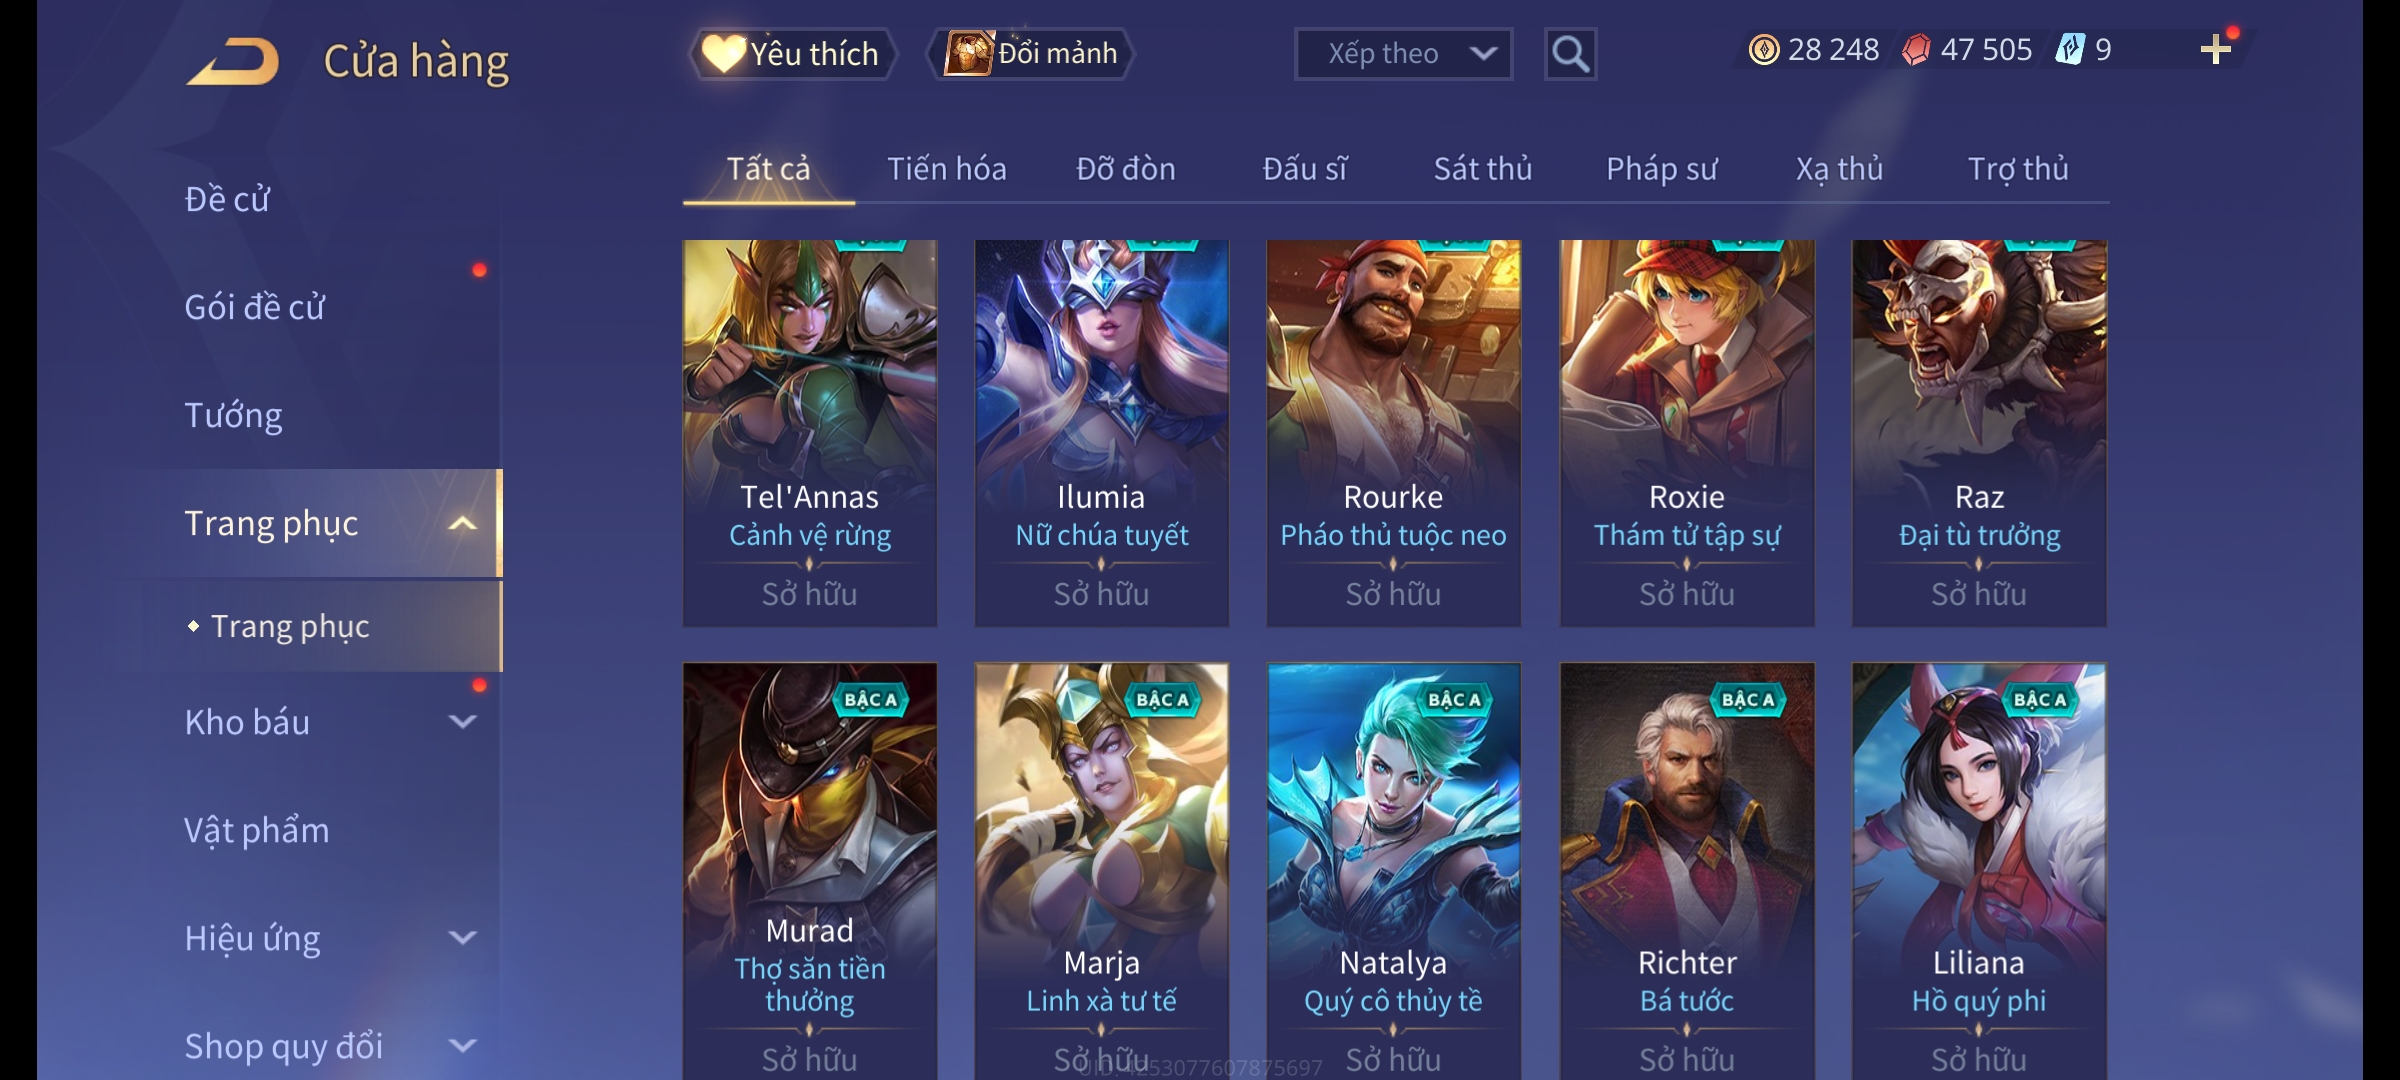Tap the red ruby currency icon

(1916, 50)
